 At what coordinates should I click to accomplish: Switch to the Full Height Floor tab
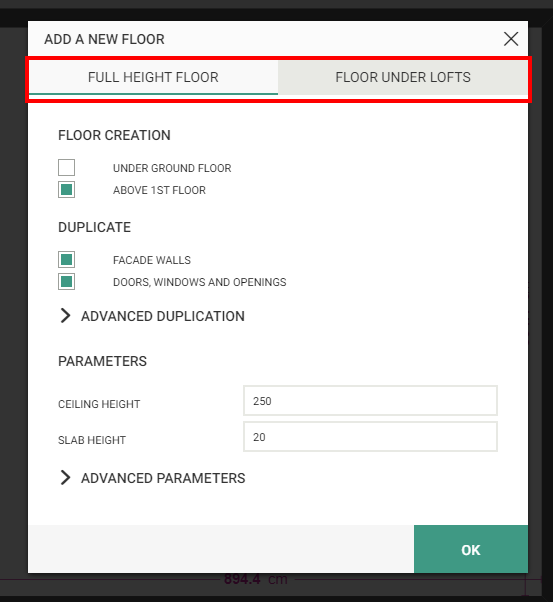pyautogui.click(x=153, y=78)
